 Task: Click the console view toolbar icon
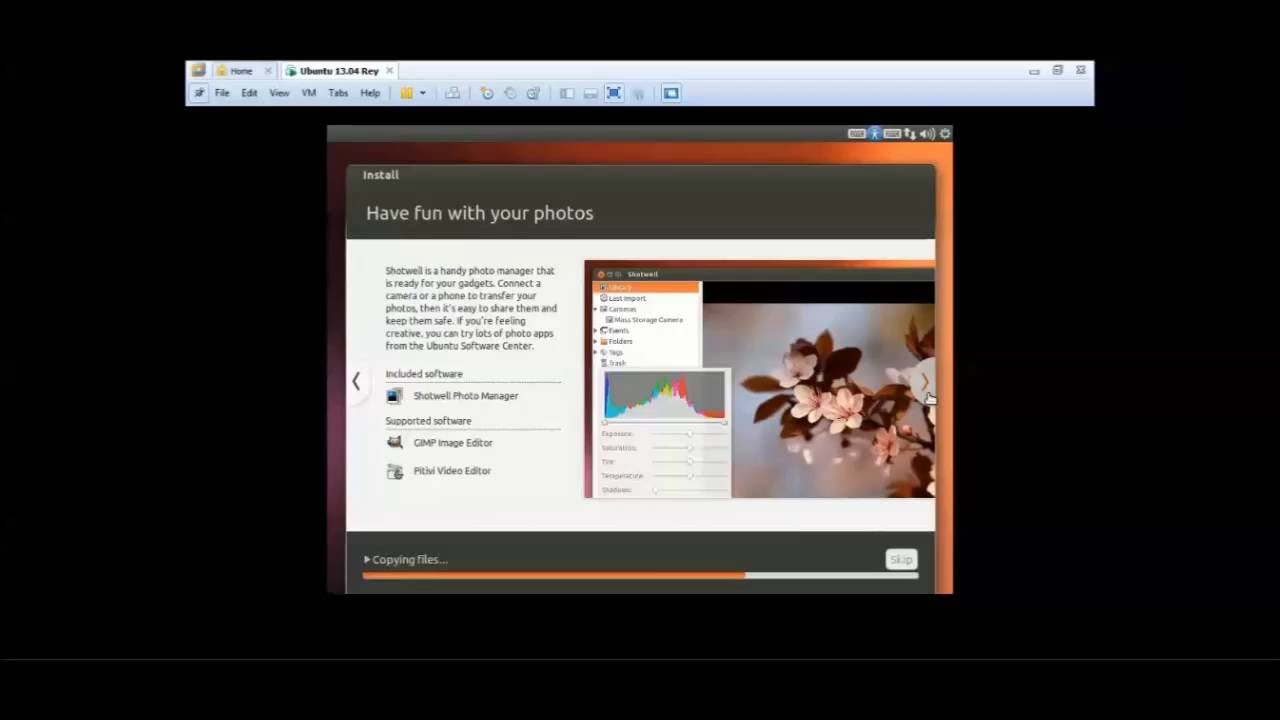[x=671, y=93]
